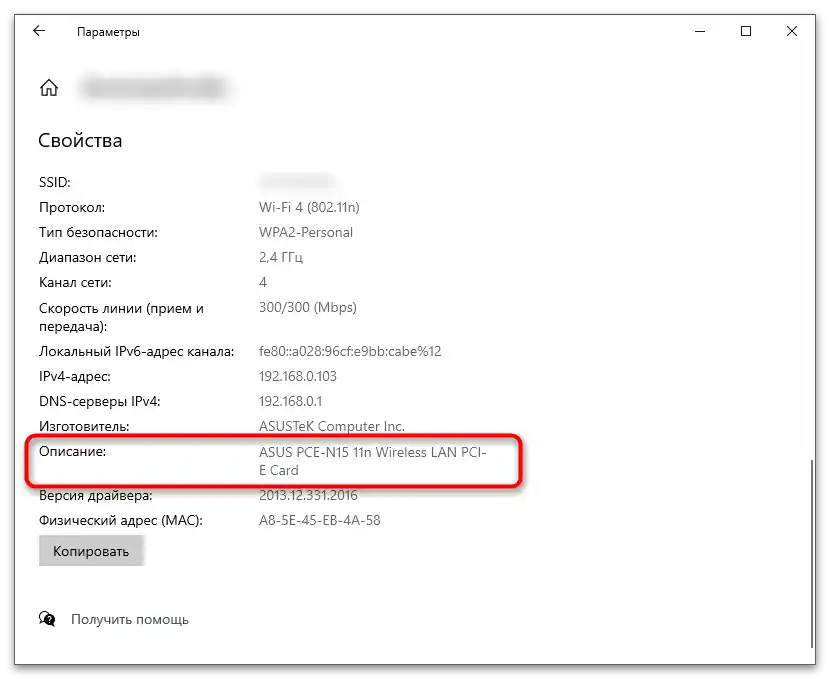The height and width of the screenshot is (679, 830).
Task: Click the Протокол: label
Action: [x=72, y=207]
